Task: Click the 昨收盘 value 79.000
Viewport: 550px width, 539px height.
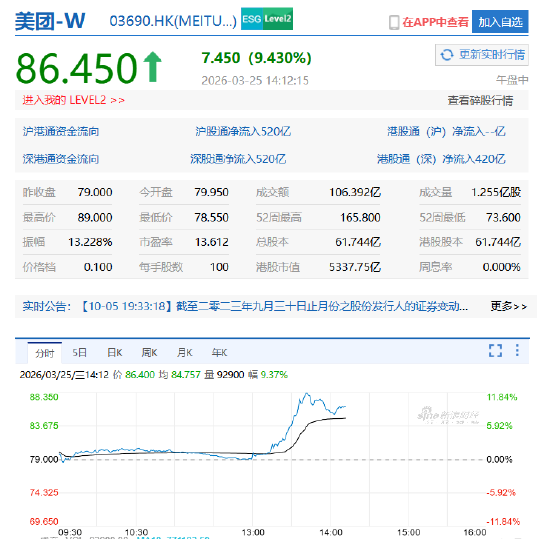Action: 95,192
